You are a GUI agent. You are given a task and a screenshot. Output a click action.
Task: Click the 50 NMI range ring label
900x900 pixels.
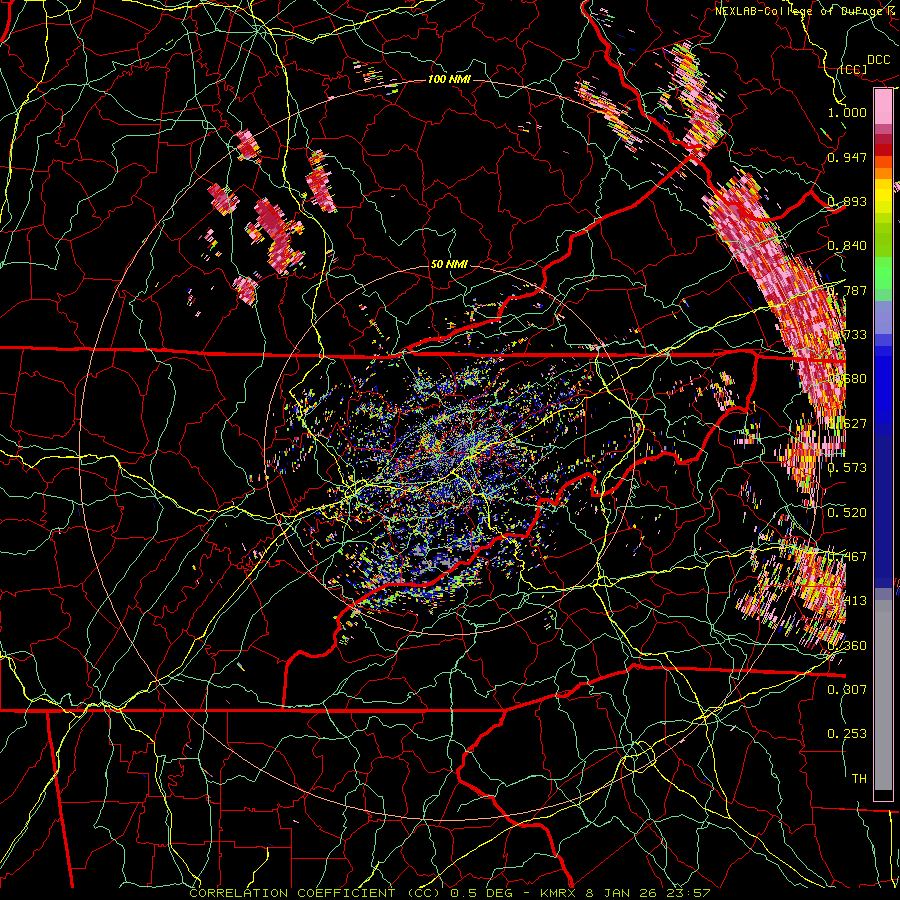pos(449,264)
